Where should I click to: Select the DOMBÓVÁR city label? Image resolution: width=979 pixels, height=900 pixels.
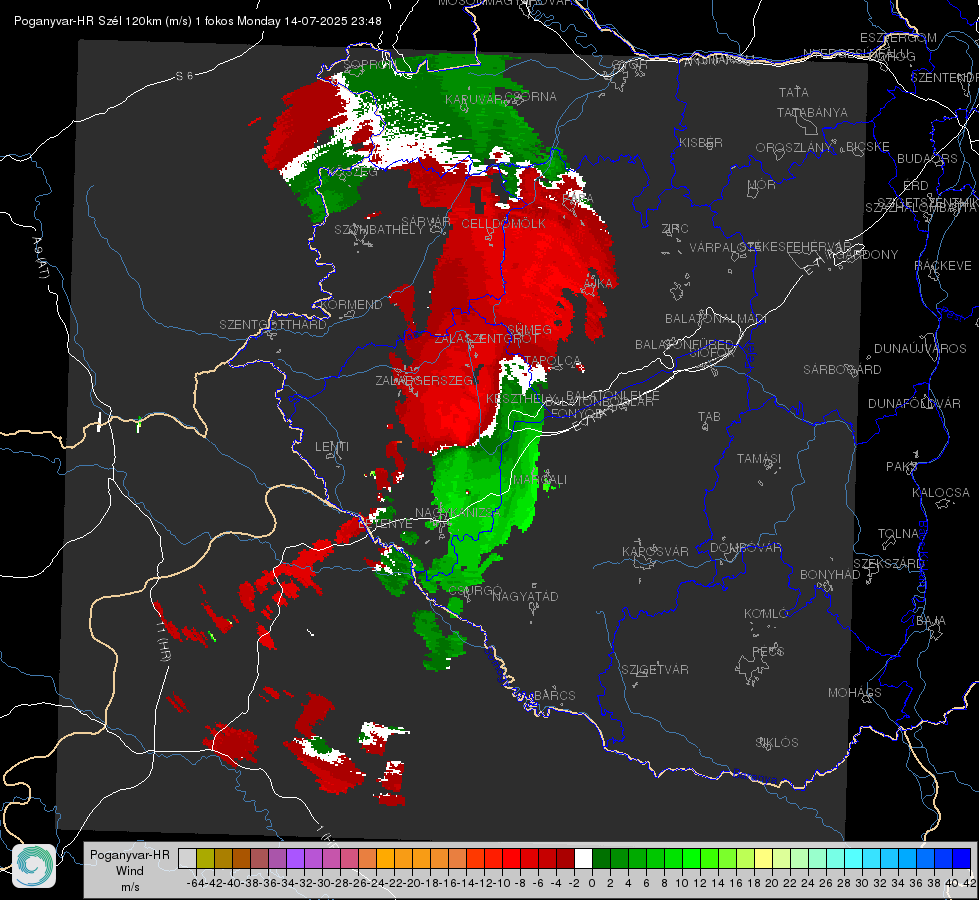pos(745,548)
